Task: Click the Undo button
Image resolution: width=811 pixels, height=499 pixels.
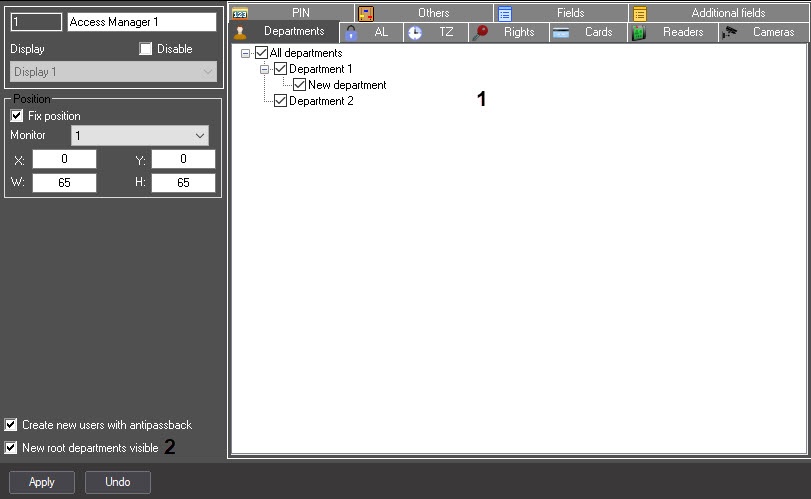Action: [118, 482]
